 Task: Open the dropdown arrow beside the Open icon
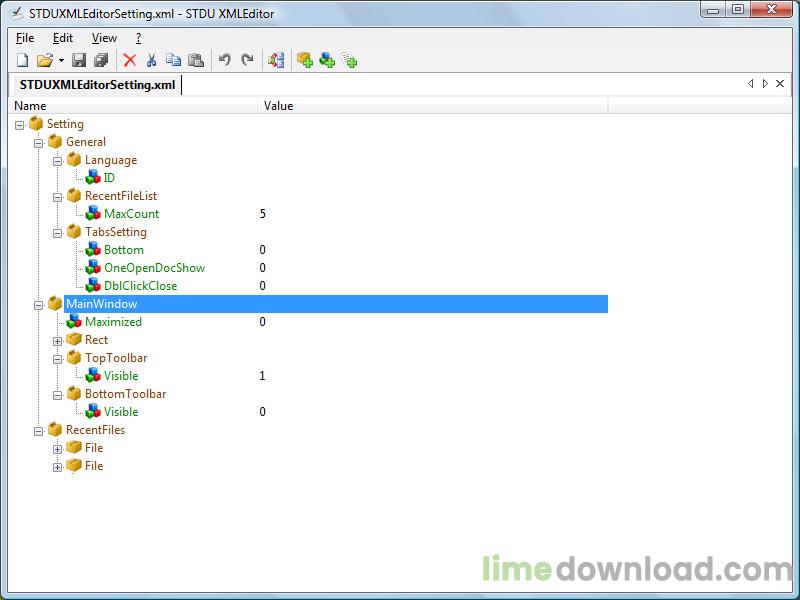click(62, 60)
